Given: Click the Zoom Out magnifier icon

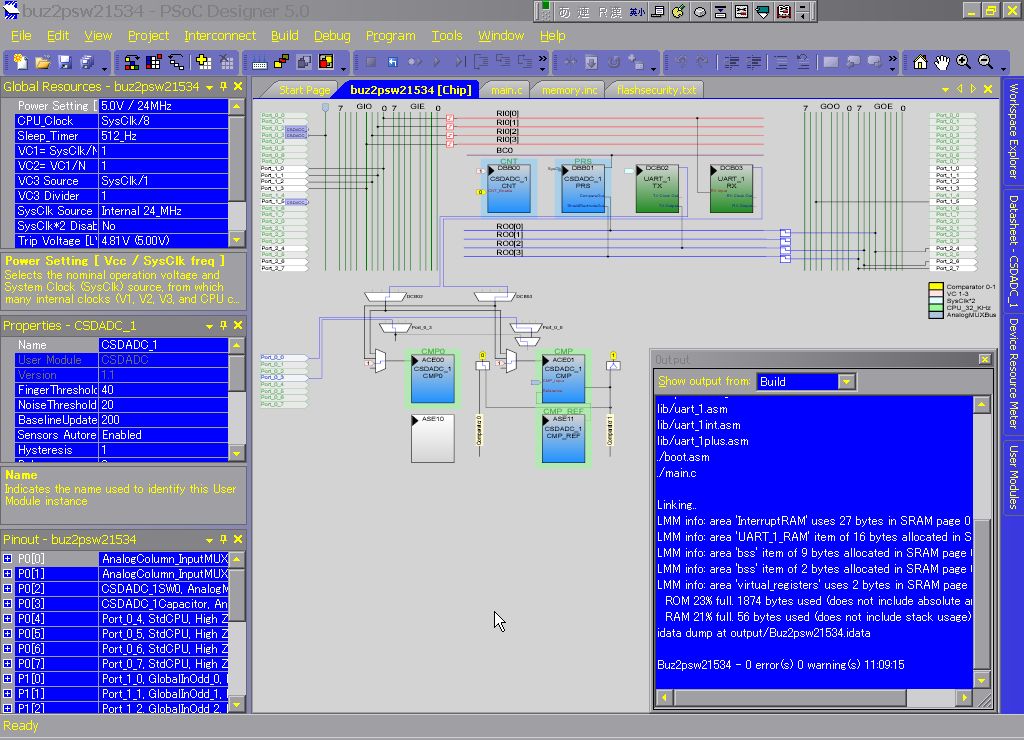Looking at the screenshot, I should [985, 62].
